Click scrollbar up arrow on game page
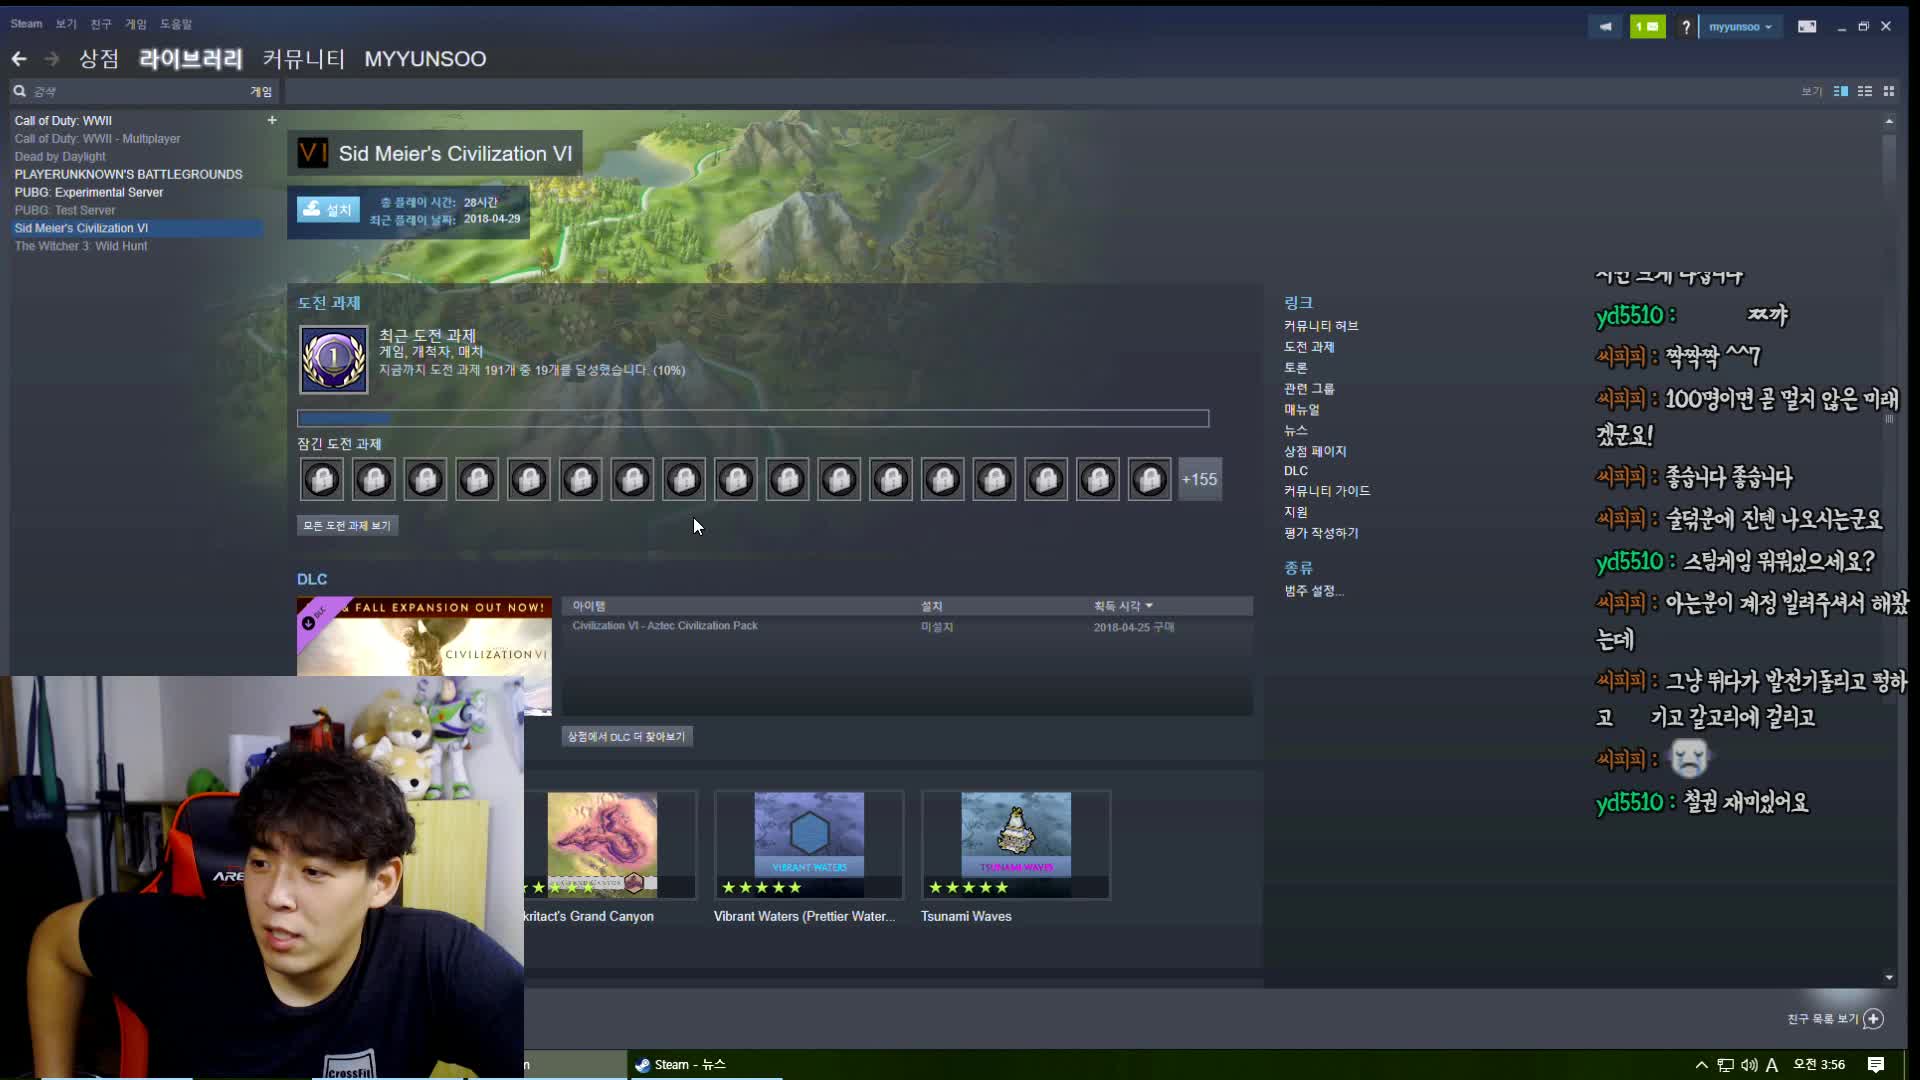Screen dimensions: 1920x1080 [x=1889, y=121]
